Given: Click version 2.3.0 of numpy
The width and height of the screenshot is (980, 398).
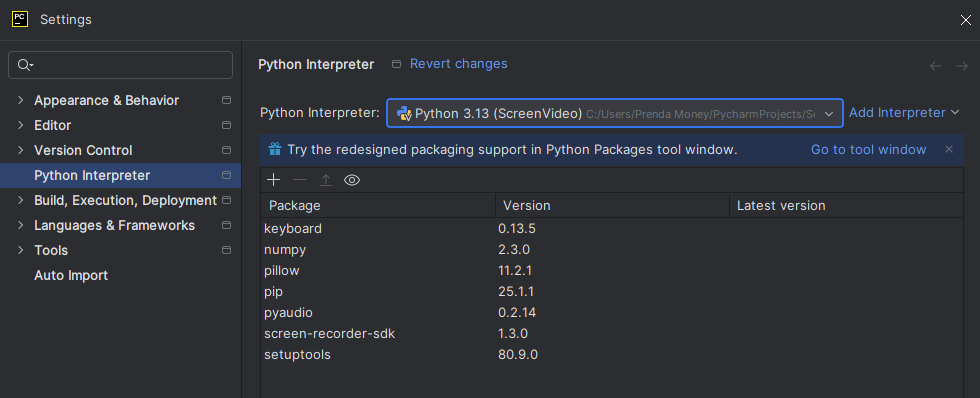Looking at the screenshot, I should coord(514,249).
